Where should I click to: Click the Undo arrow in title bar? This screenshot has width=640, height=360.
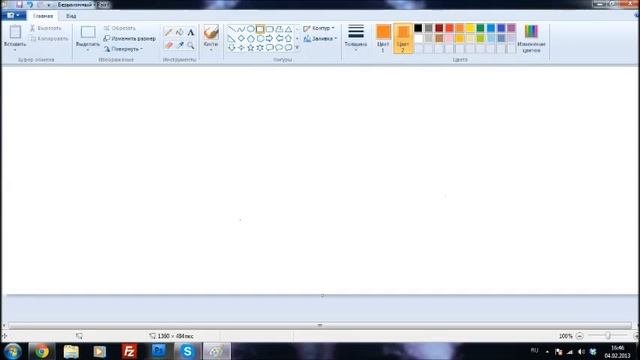pyautogui.click(x=30, y=4)
